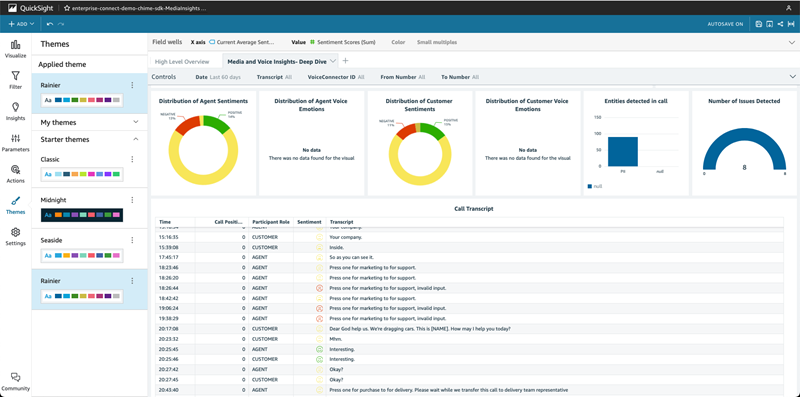800x397 pixels.
Task: Click the save icon beside Autosave
Action: coord(759,24)
